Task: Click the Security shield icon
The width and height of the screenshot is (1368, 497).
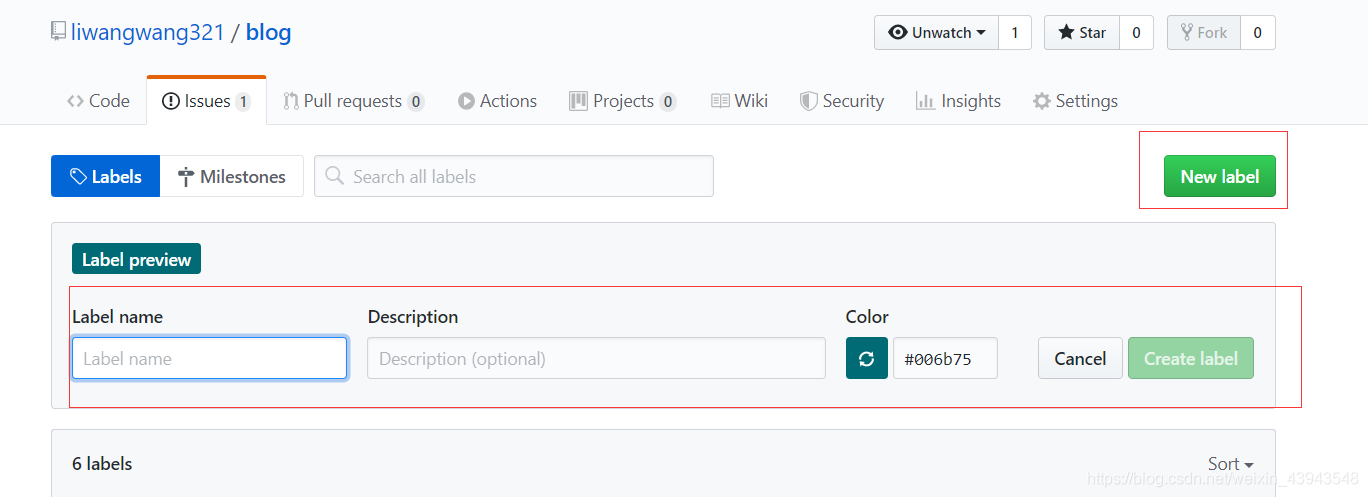Action: click(x=809, y=101)
